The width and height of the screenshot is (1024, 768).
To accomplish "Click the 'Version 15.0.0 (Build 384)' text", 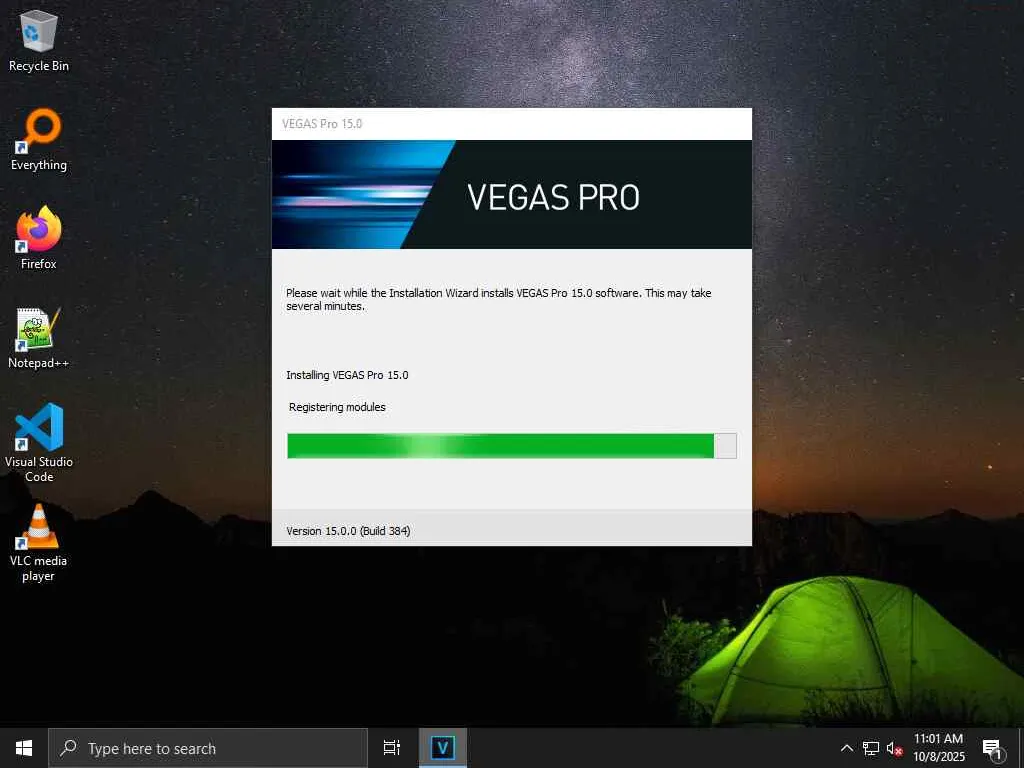I will tap(348, 531).
